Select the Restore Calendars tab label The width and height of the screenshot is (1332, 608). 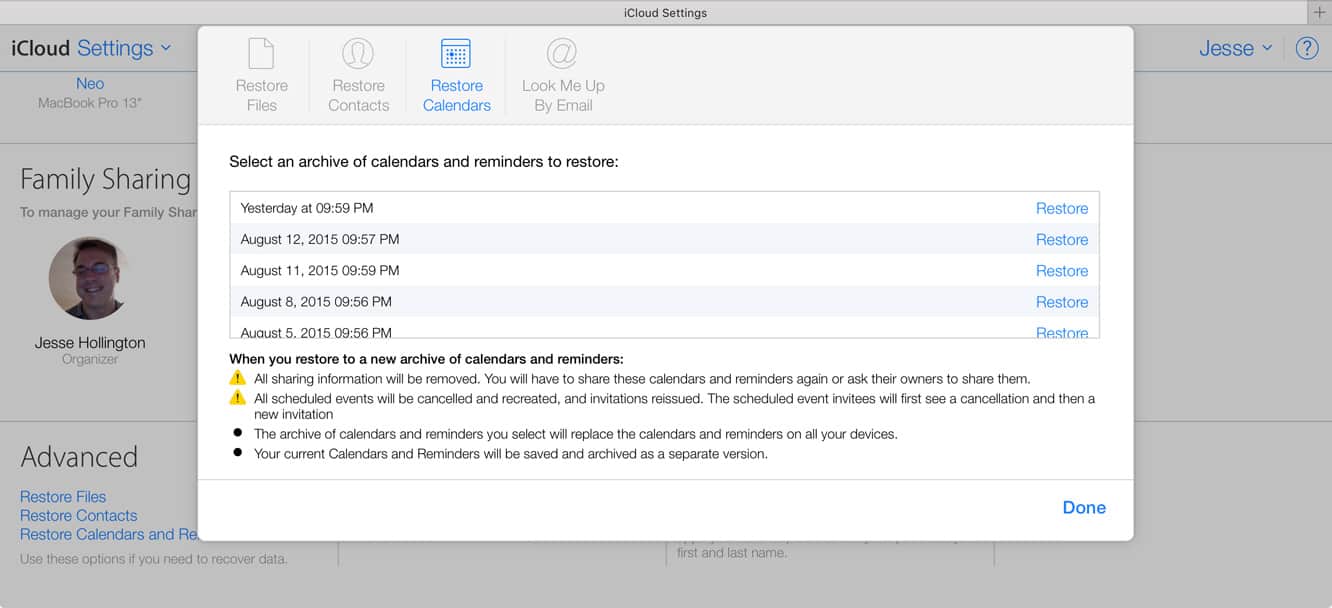coord(457,95)
